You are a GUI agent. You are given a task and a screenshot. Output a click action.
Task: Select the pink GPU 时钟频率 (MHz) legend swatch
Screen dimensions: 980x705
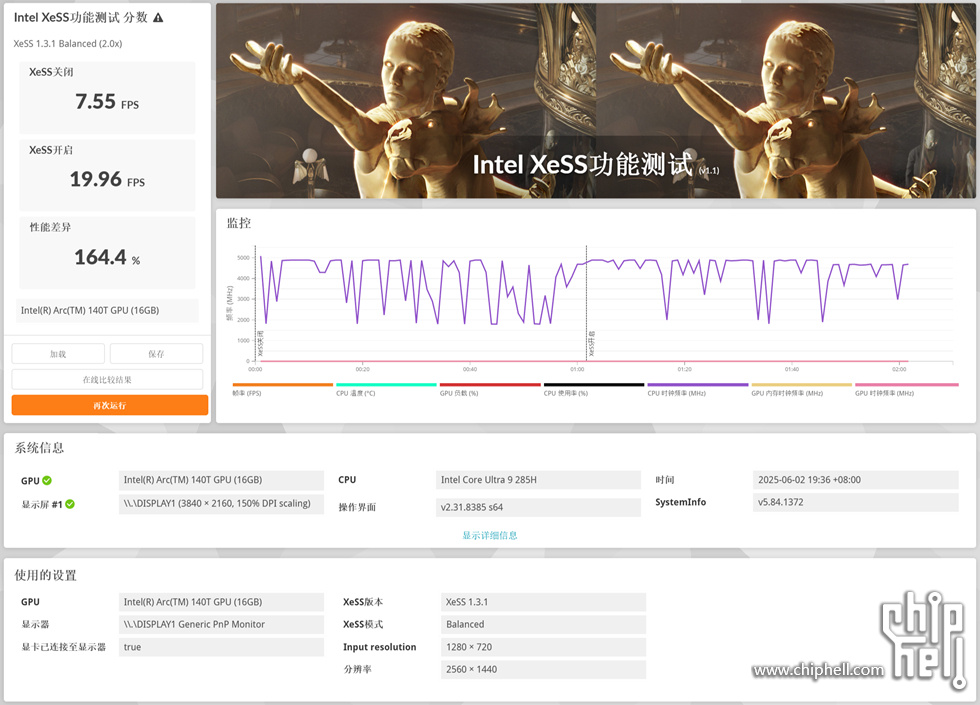tap(906, 385)
